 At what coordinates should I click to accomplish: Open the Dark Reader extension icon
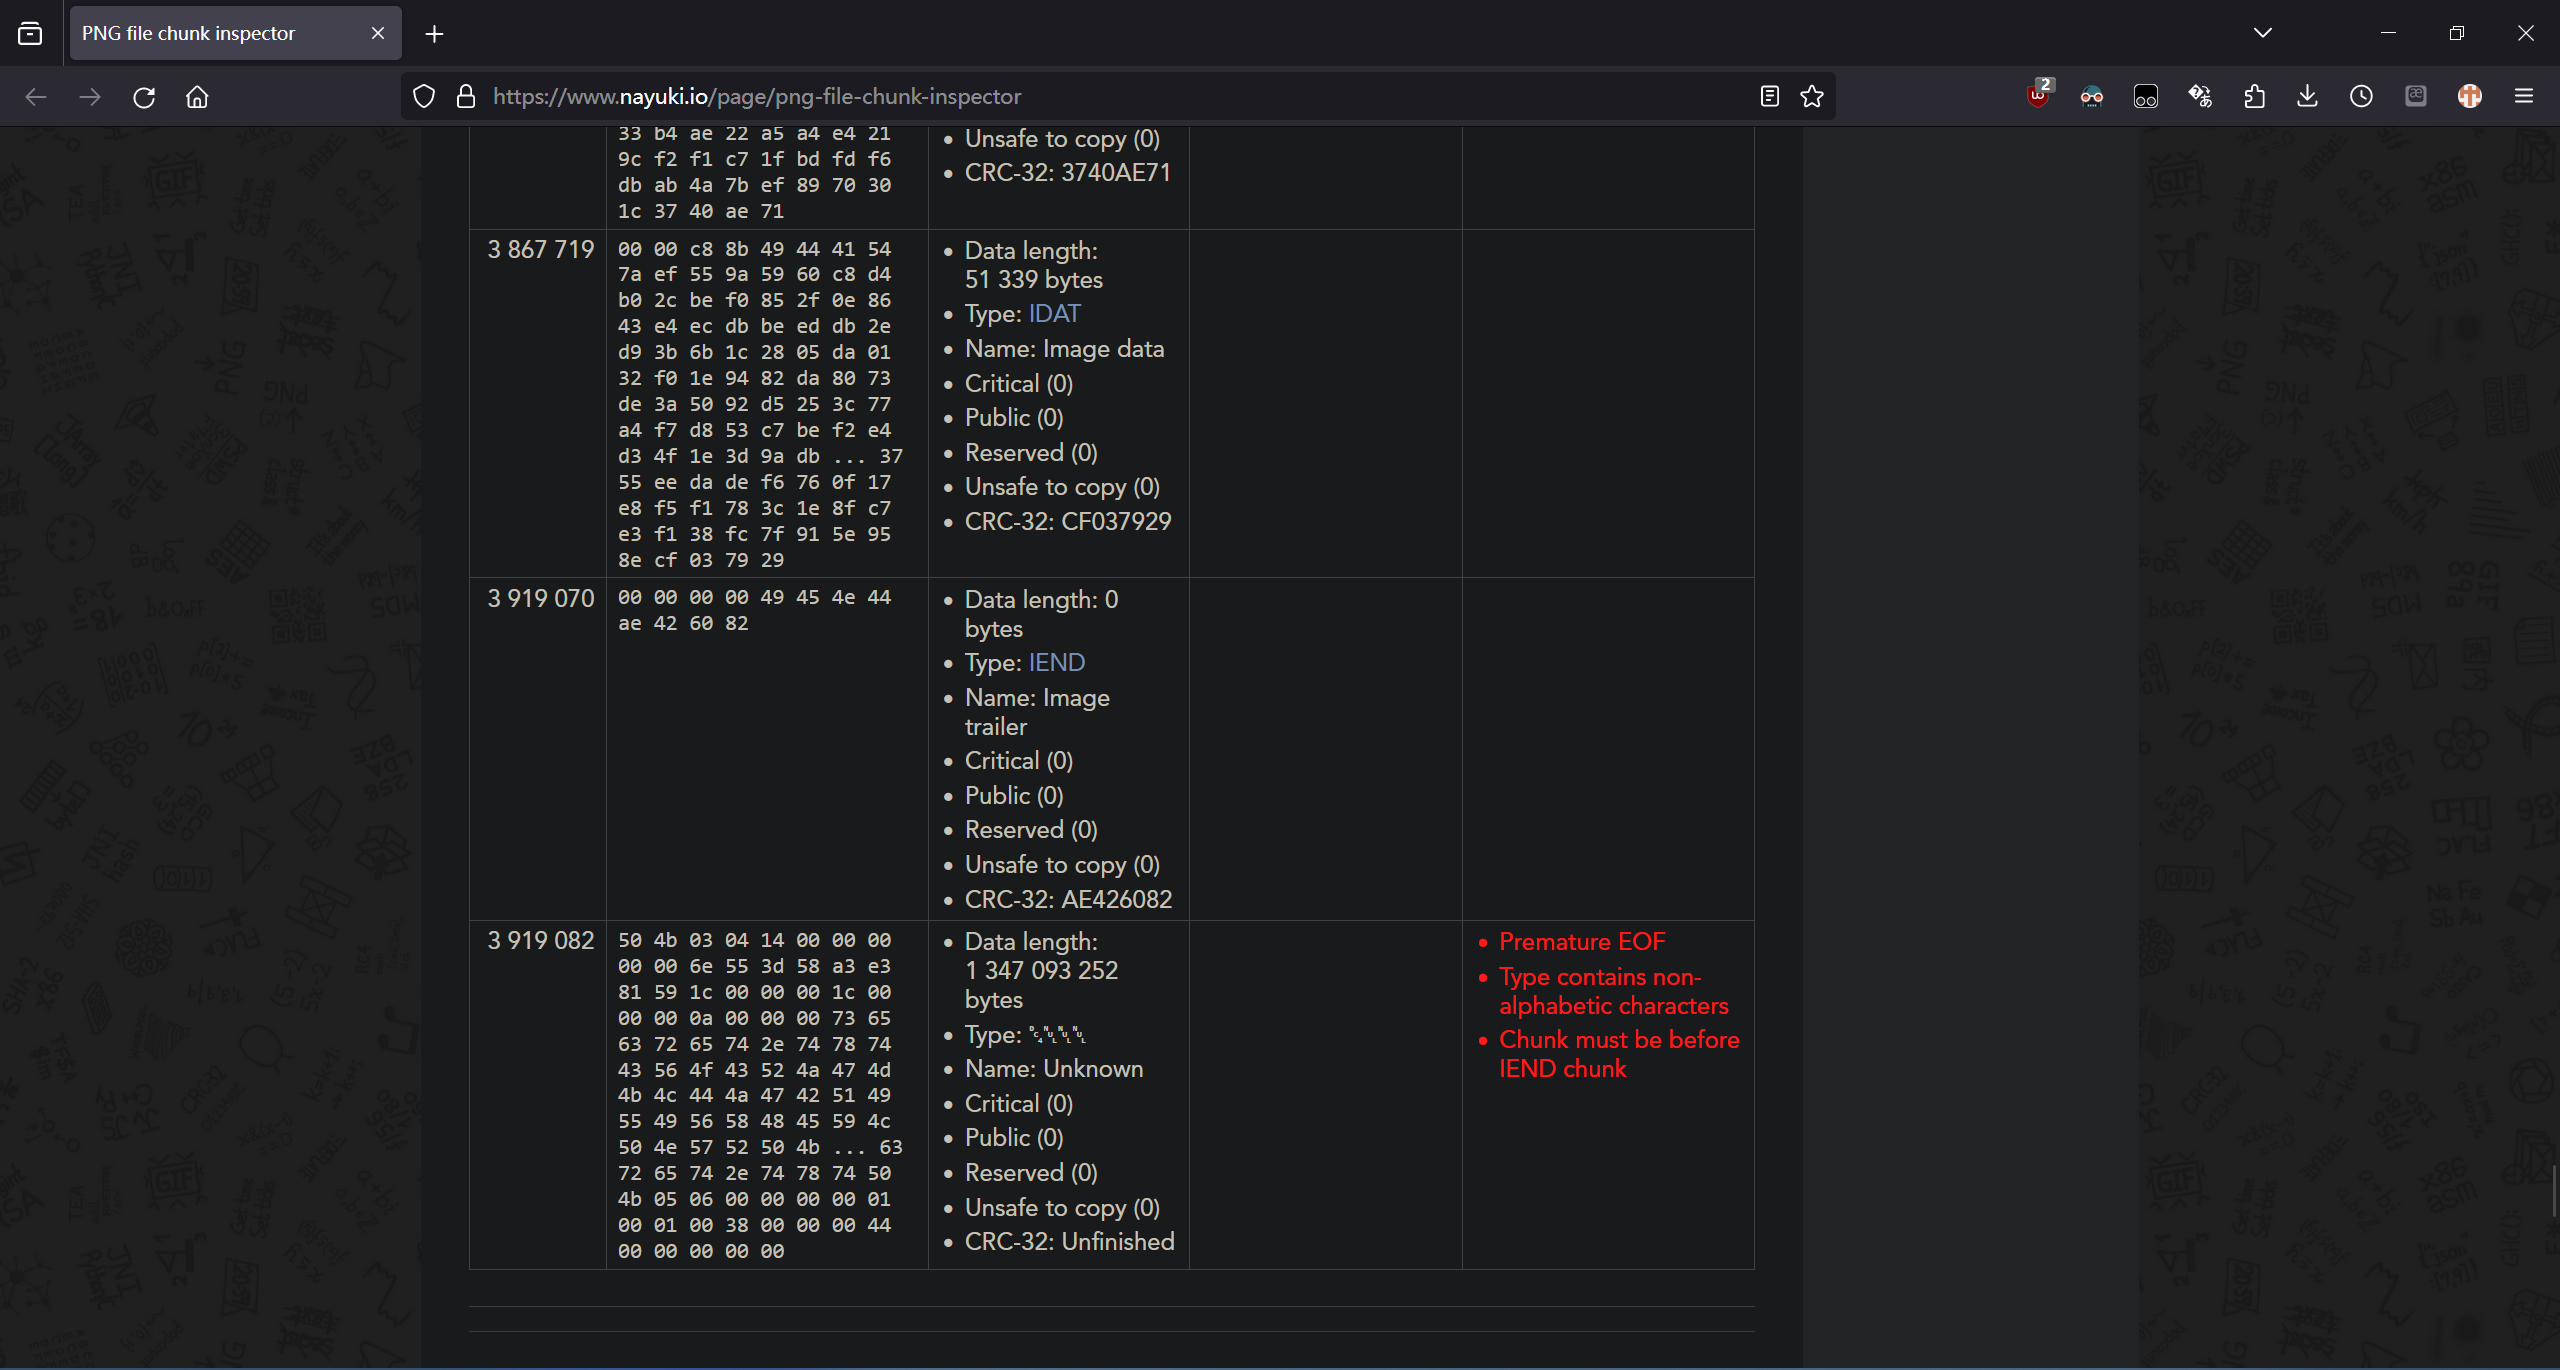(2092, 96)
